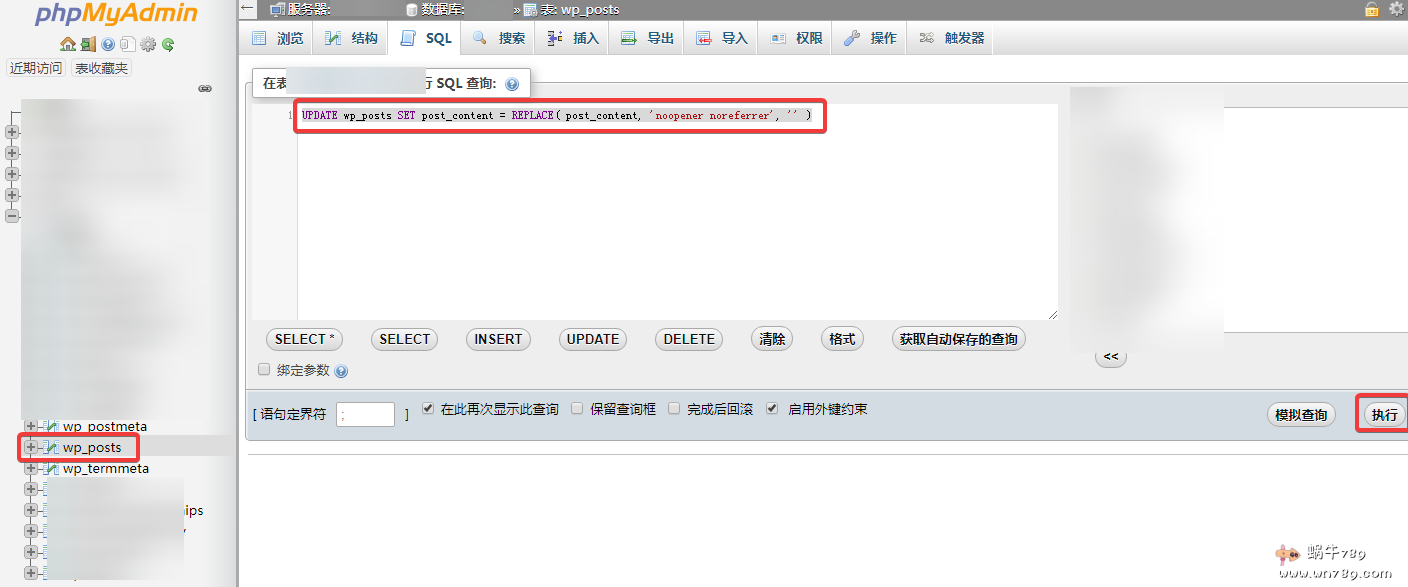Enable 保留查询框 option
Image resolution: width=1408 pixels, height=587 pixels.
coord(577,408)
